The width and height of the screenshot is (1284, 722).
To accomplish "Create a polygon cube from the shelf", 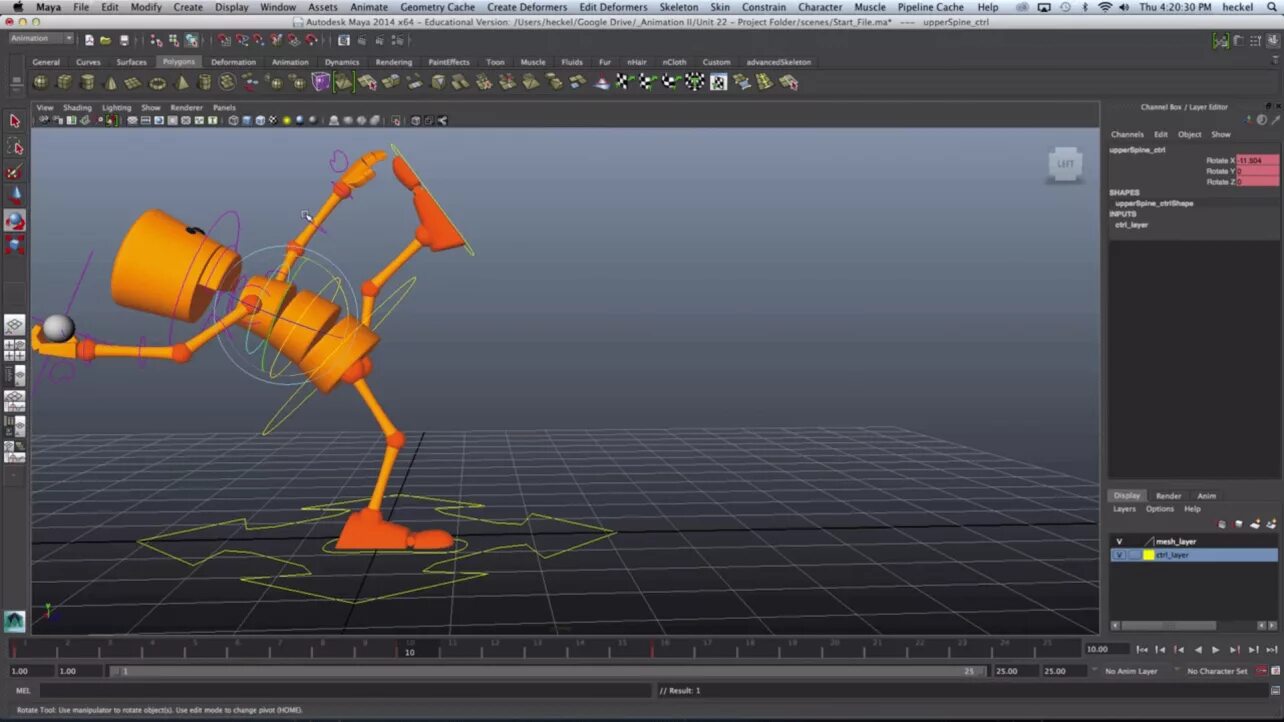I will (64, 82).
